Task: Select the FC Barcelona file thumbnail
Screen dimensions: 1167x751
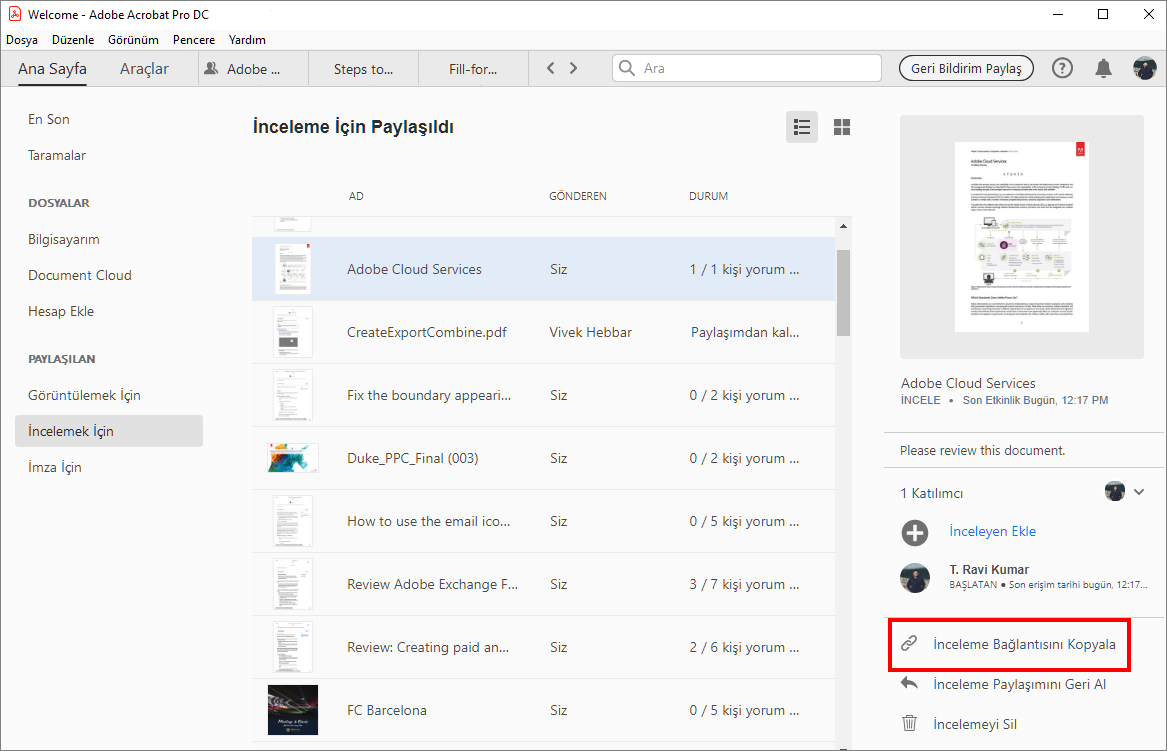Action: (293, 710)
